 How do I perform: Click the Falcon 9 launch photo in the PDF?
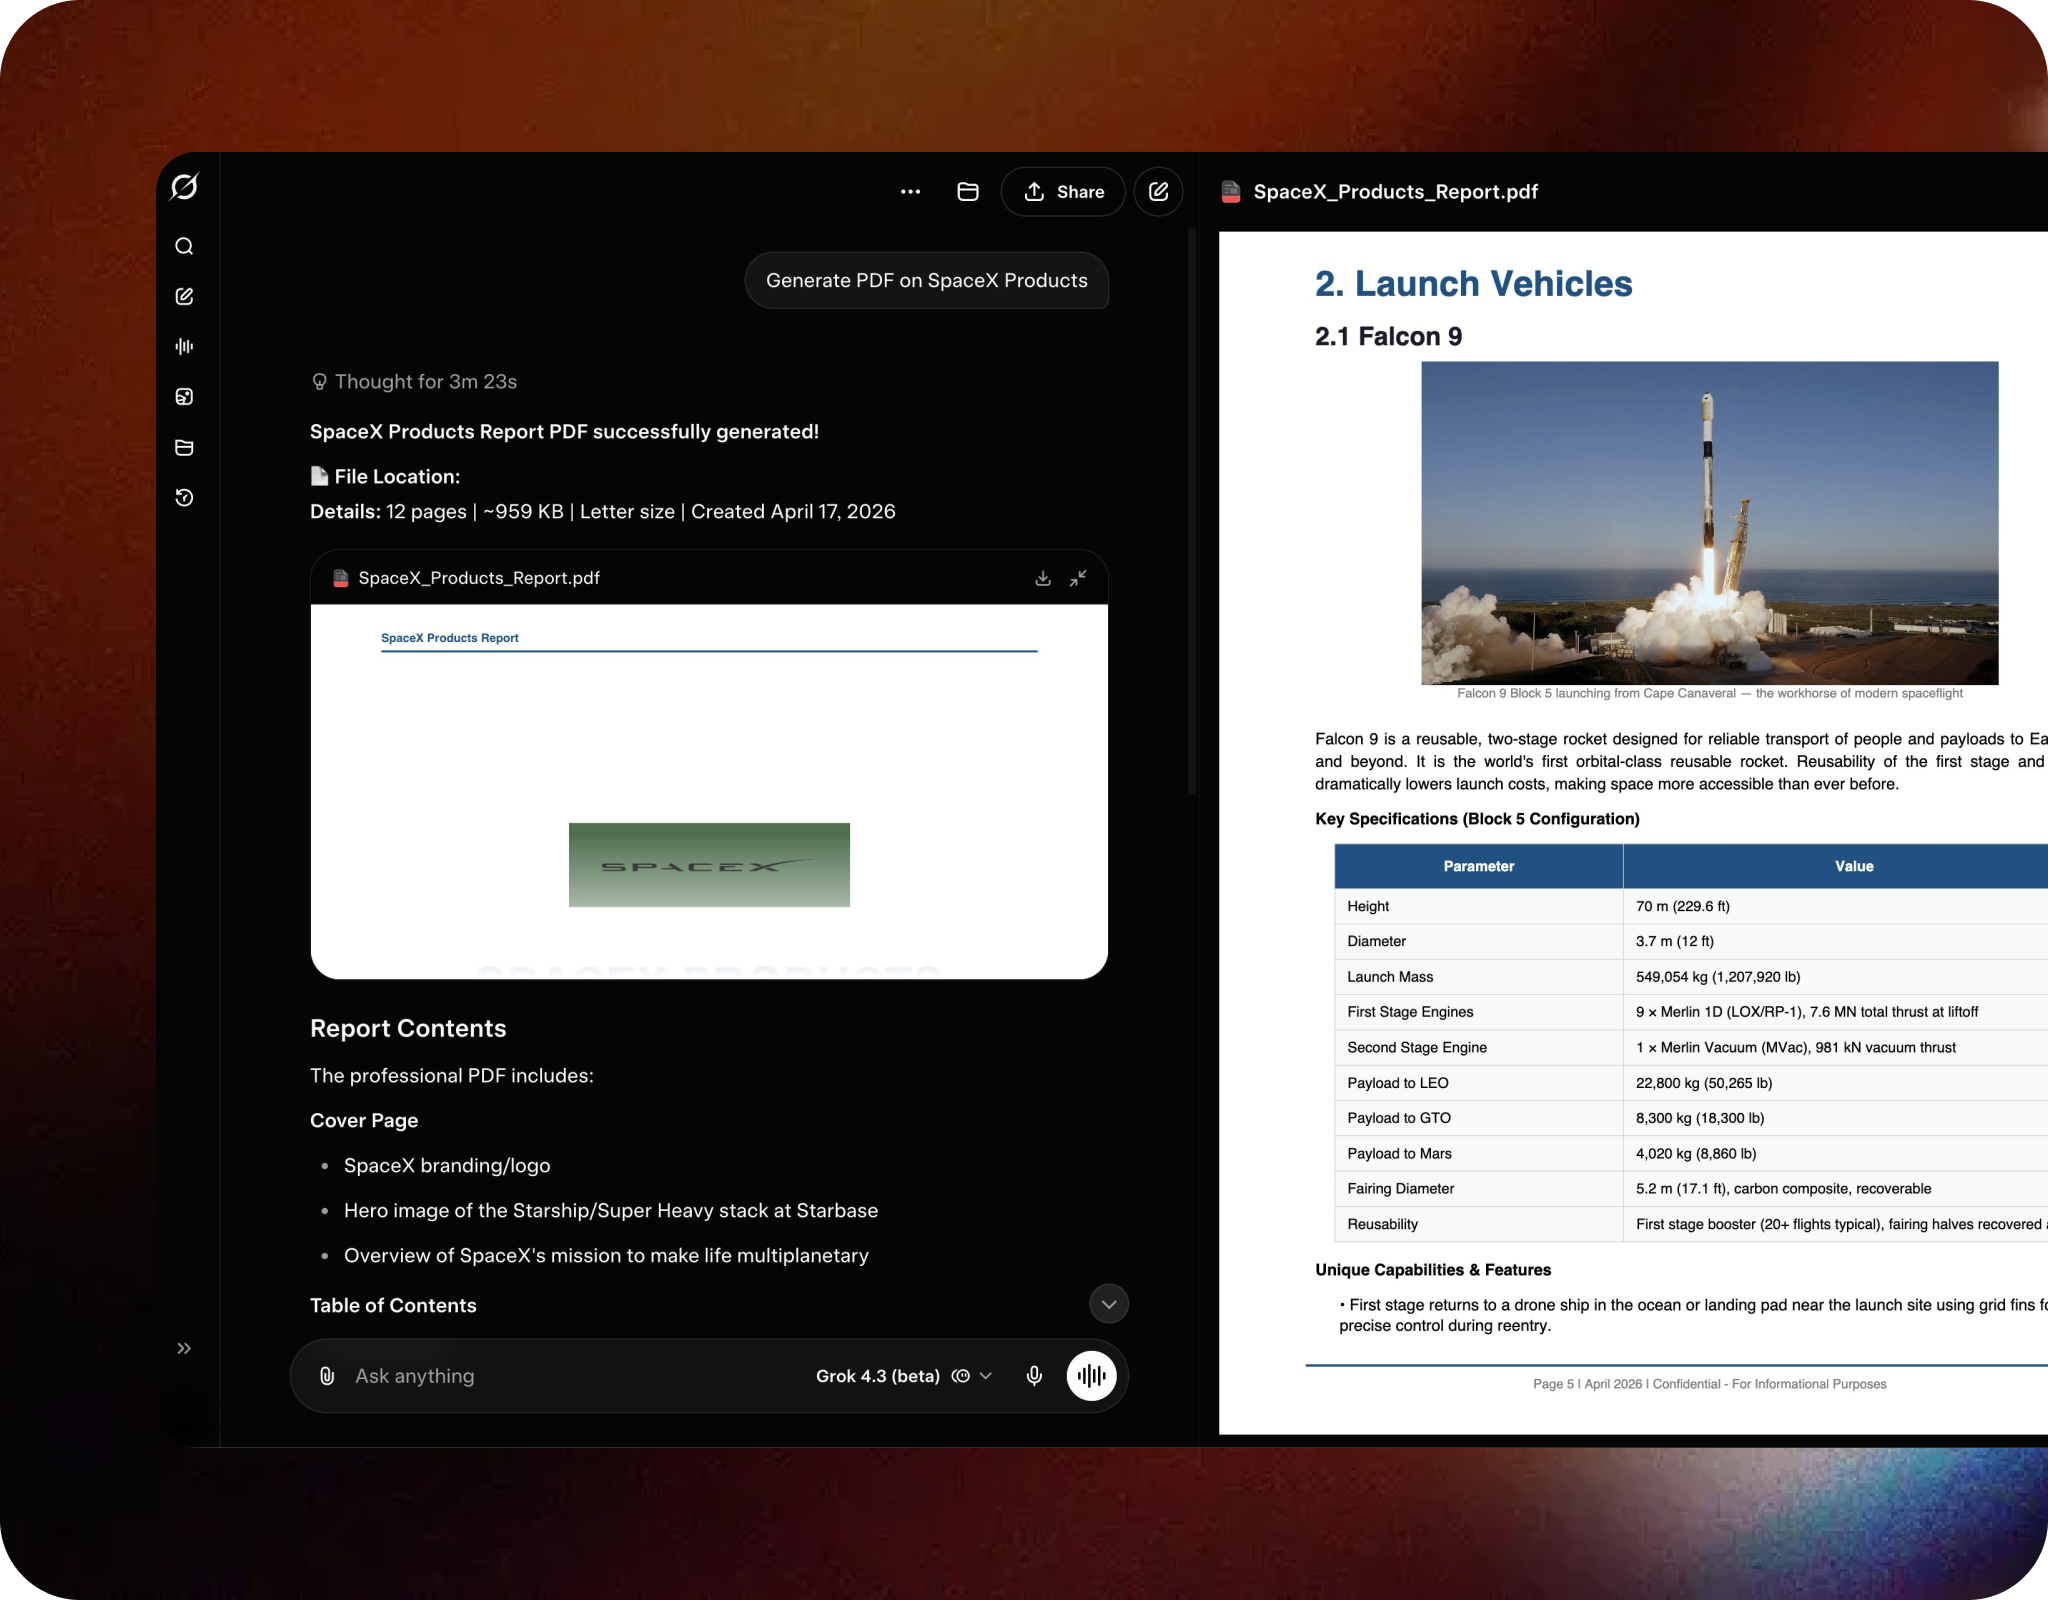(x=1710, y=523)
